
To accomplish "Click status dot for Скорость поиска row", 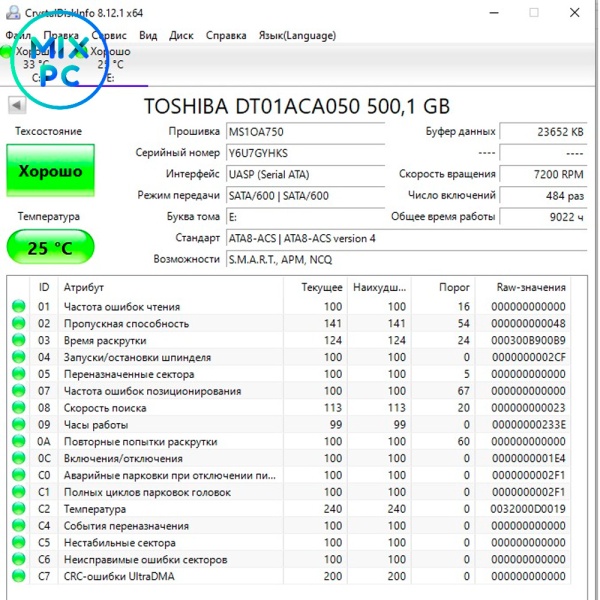I will pos(18,407).
